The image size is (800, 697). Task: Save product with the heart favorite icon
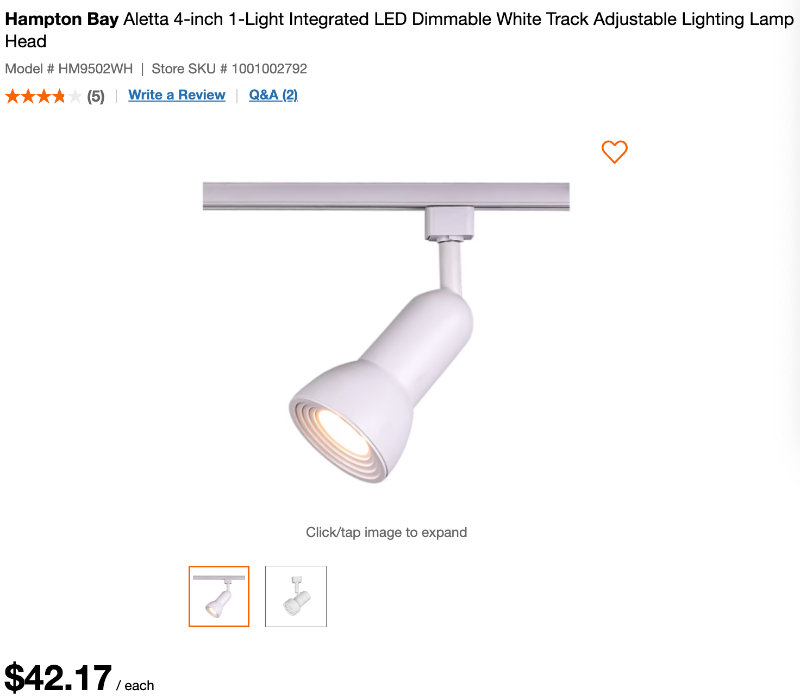pos(614,152)
